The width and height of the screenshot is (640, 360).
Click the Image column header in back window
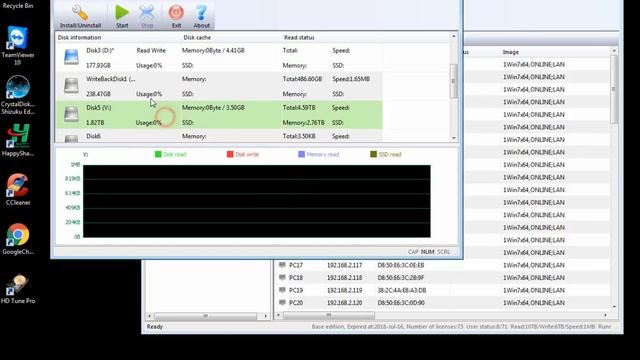[x=511, y=52]
